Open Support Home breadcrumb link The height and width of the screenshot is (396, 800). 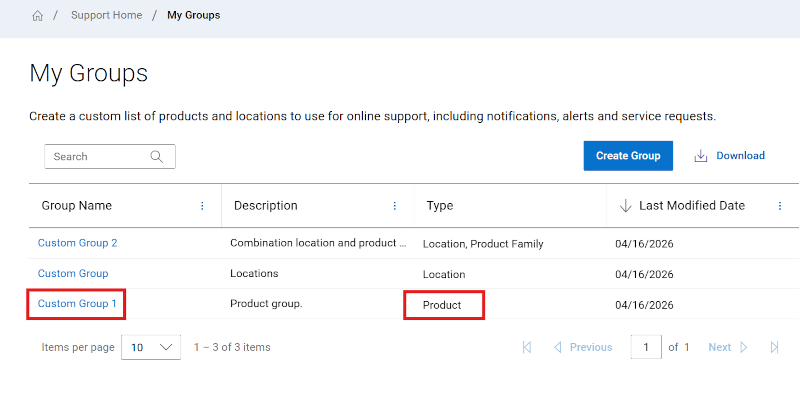click(x=107, y=15)
